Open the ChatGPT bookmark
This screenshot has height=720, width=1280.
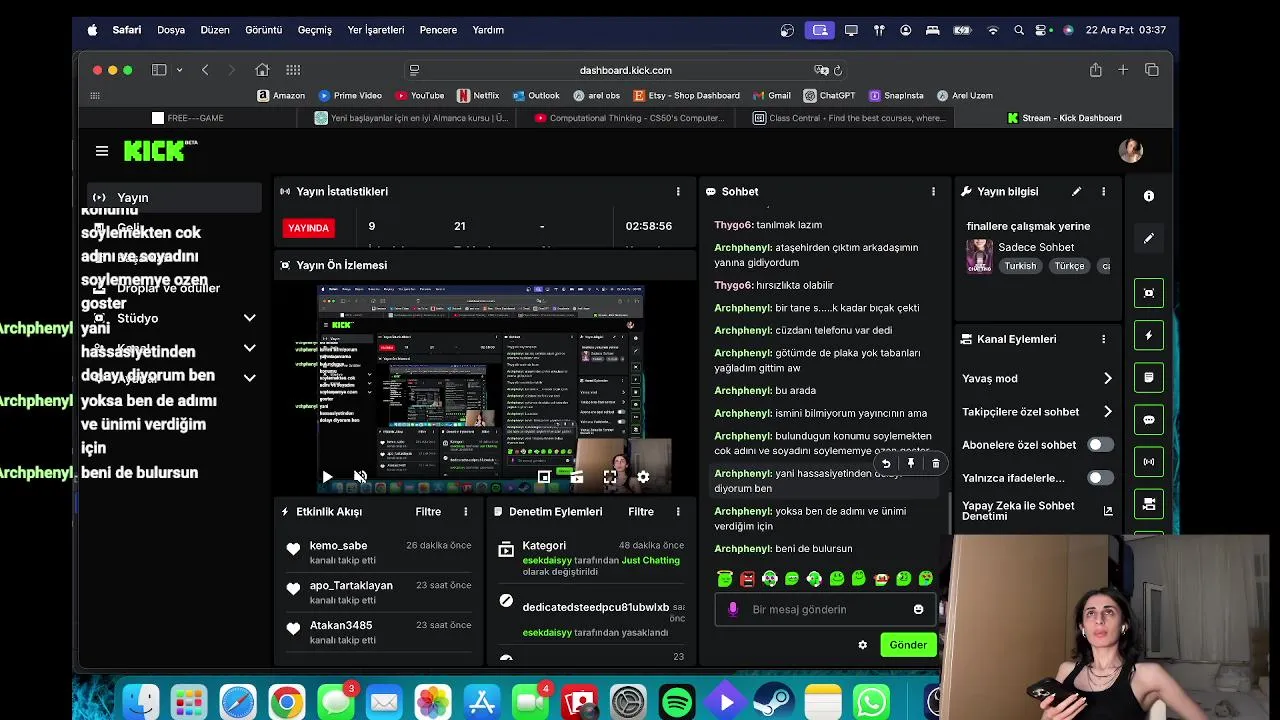click(x=830, y=96)
